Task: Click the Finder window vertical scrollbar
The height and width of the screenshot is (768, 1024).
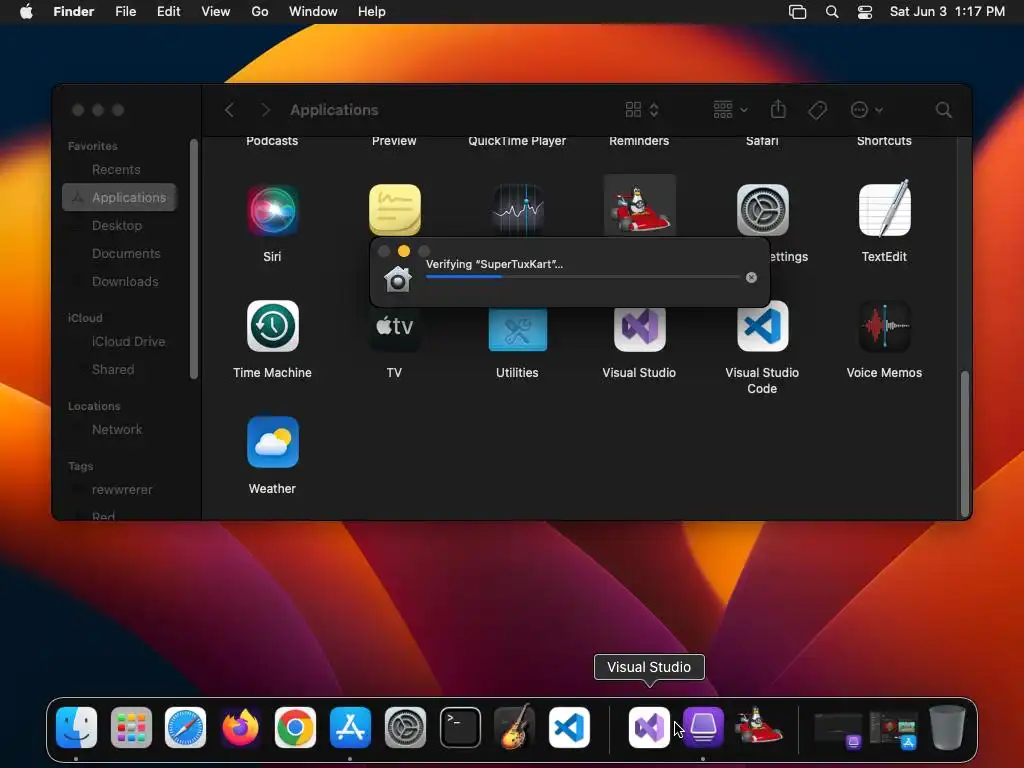Action: click(965, 444)
